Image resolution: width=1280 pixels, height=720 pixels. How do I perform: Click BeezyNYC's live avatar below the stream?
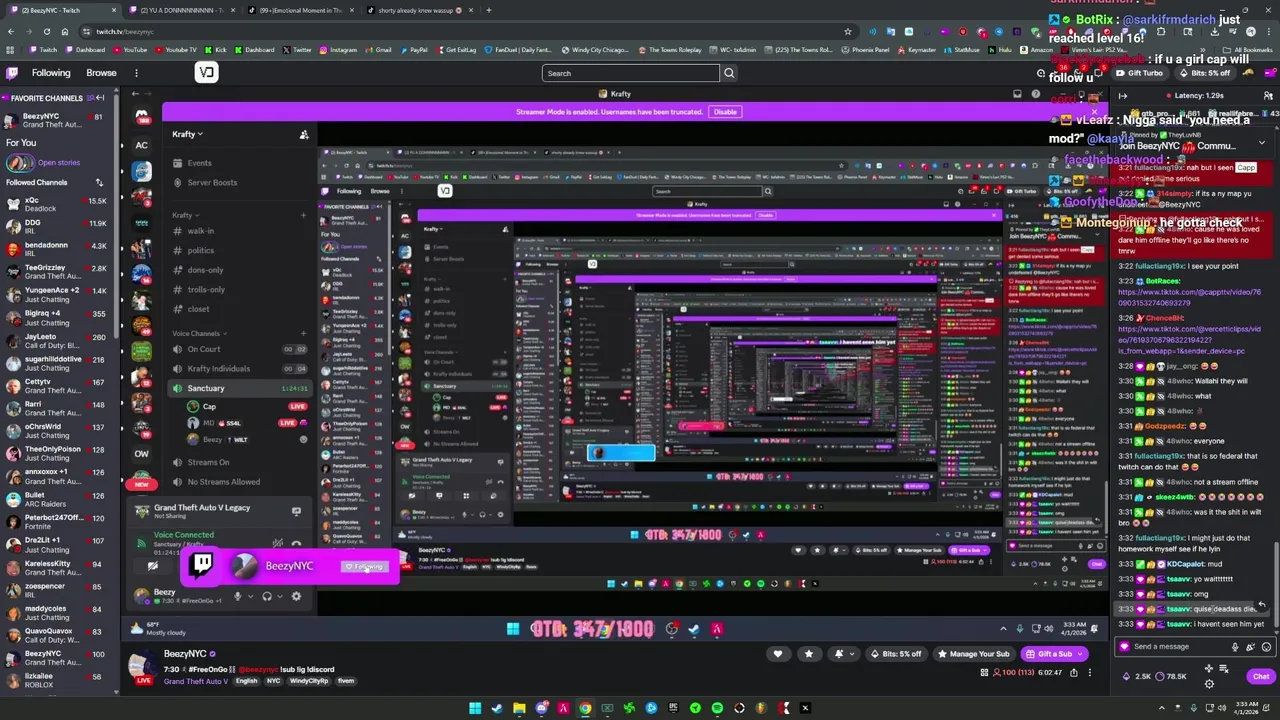tap(144, 663)
